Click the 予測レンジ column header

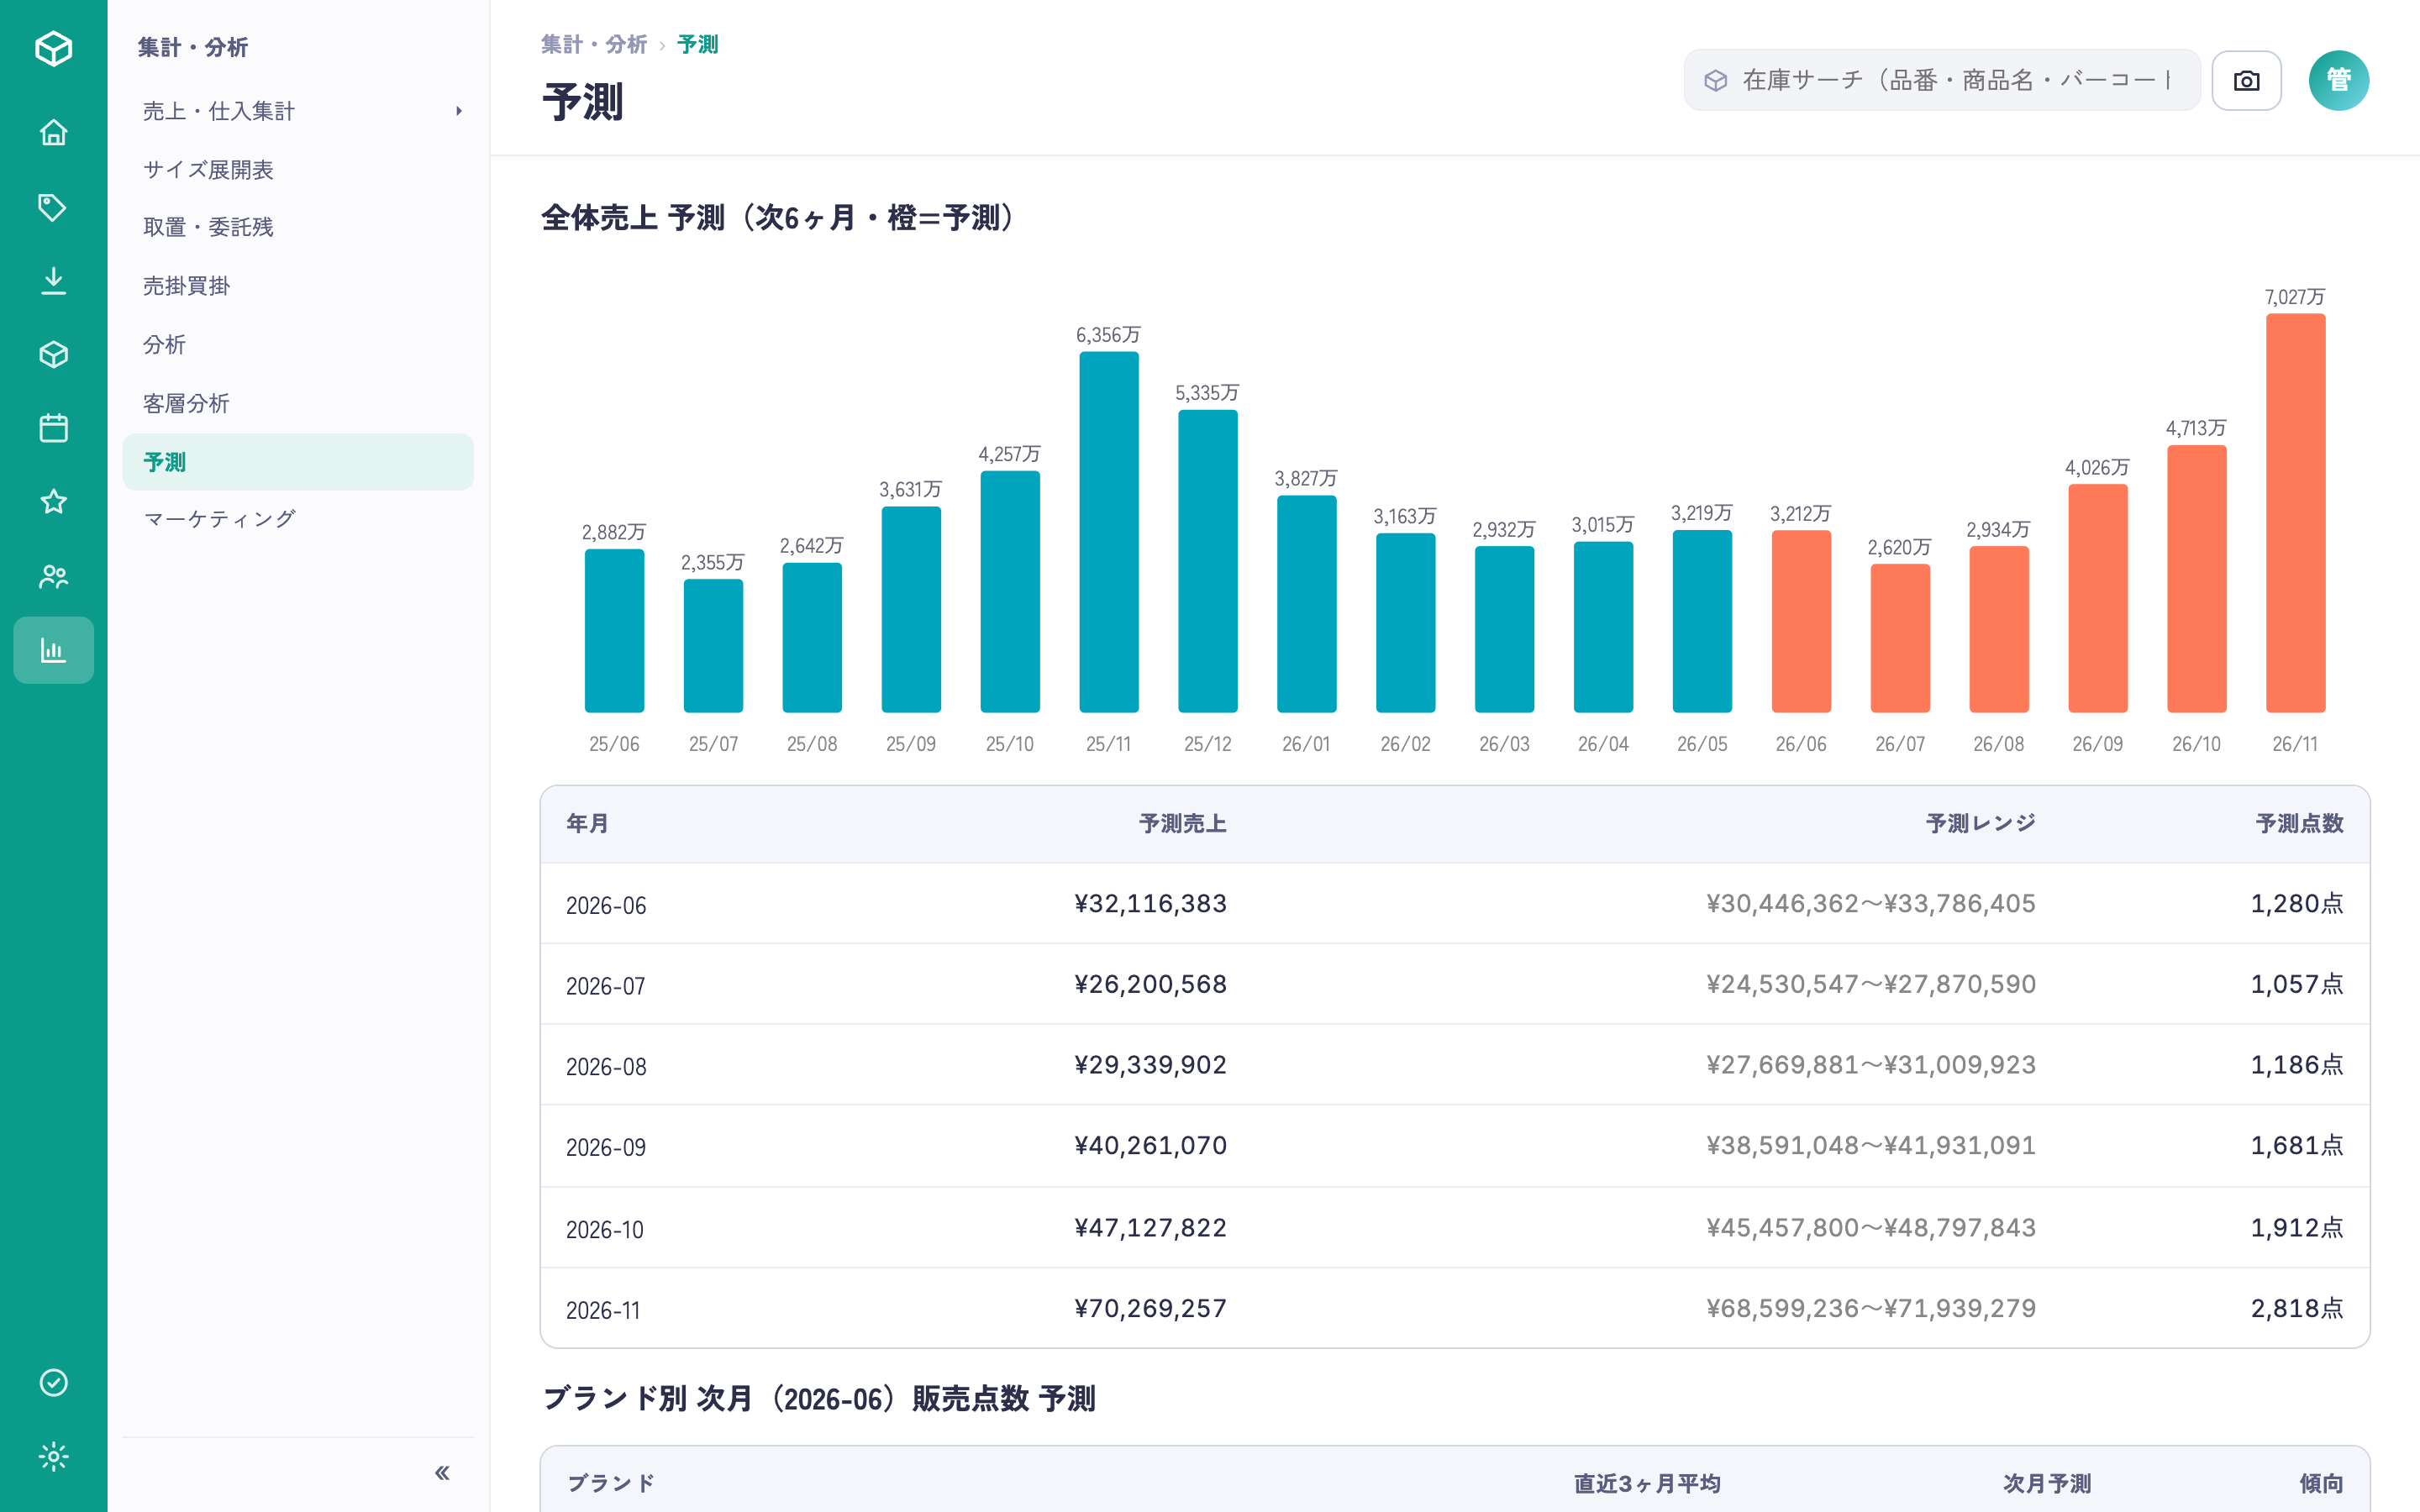1981,824
